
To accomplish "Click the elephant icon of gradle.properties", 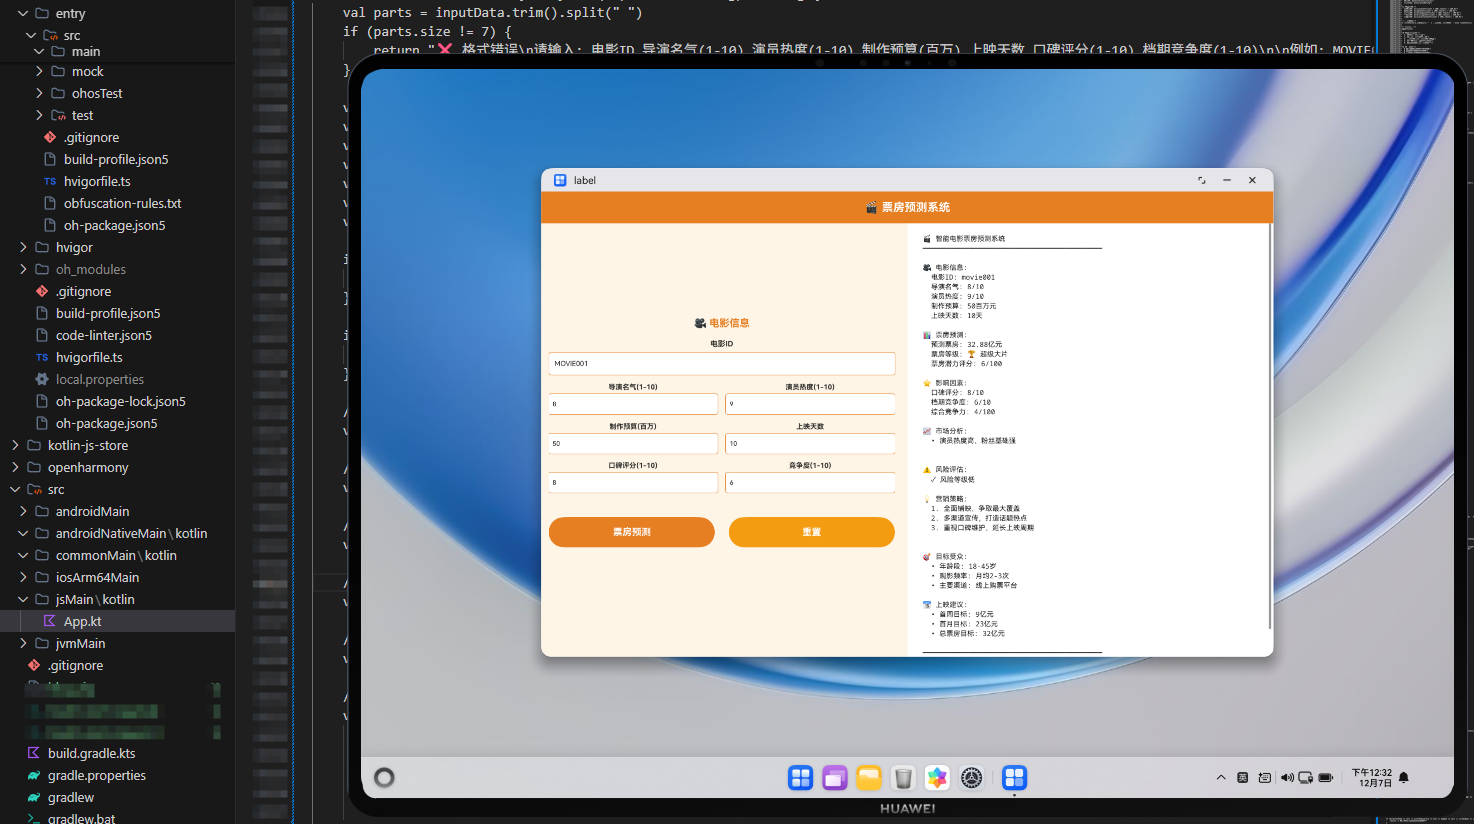I will click(x=34, y=775).
